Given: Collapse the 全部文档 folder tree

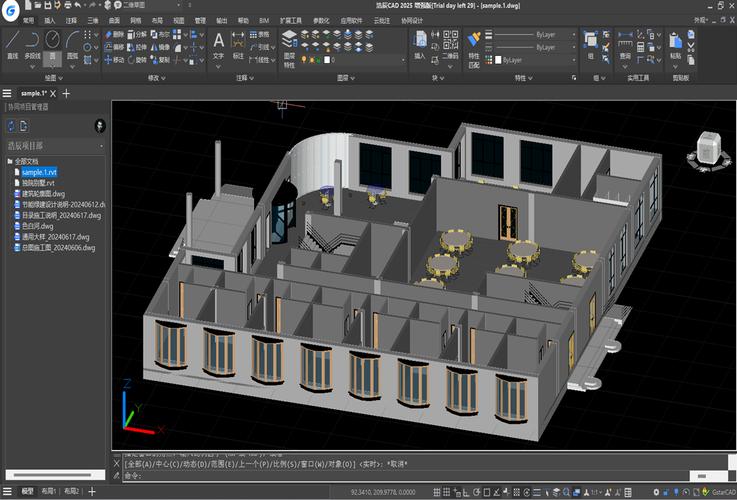Looking at the screenshot, I should (x=8, y=161).
